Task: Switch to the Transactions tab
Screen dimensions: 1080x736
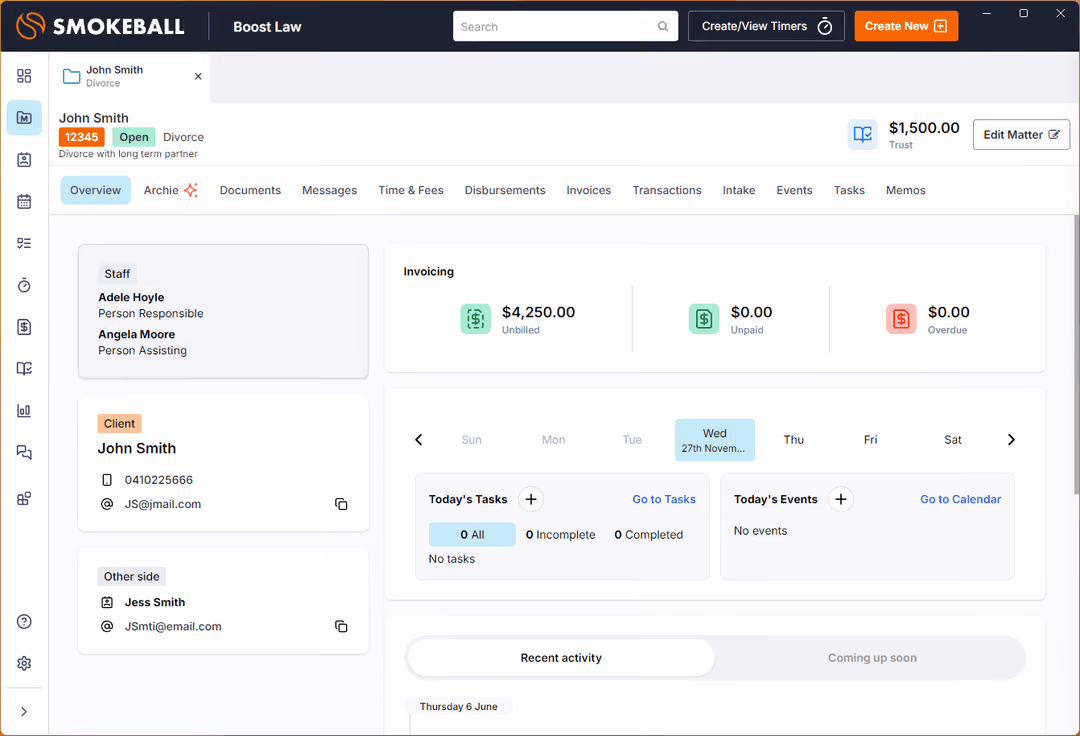Action: pyautogui.click(x=667, y=190)
